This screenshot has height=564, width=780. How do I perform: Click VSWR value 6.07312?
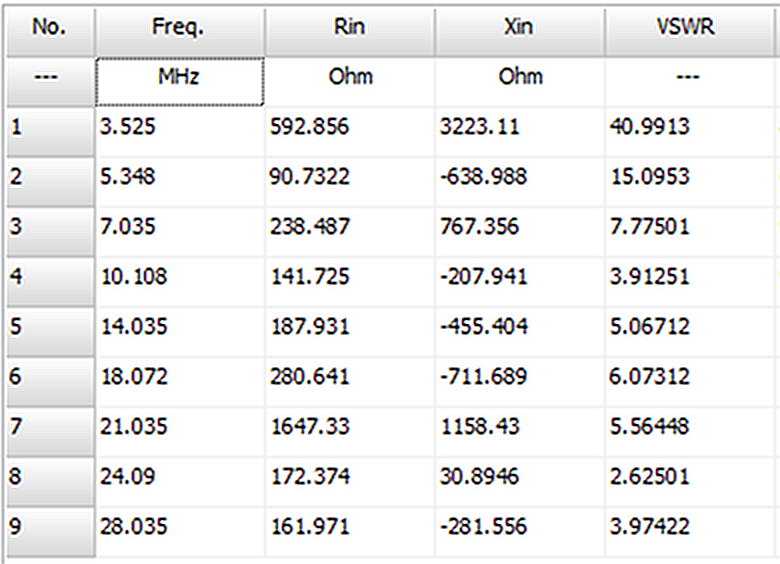click(689, 381)
